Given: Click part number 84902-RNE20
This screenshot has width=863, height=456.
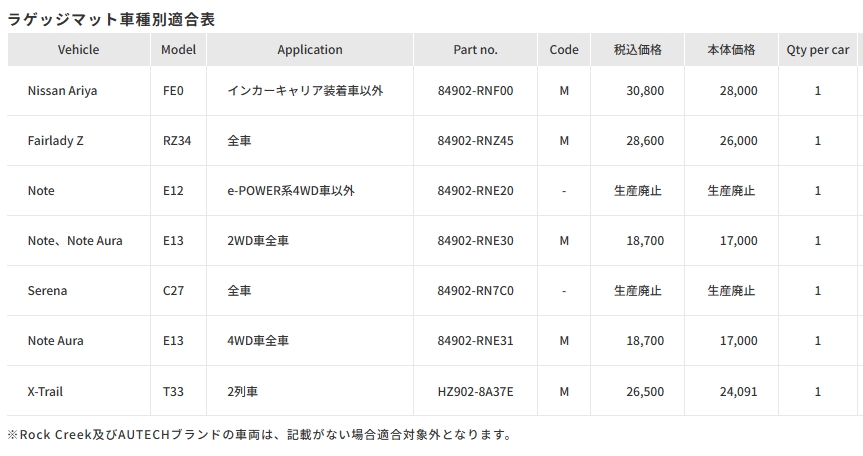Looking at the screenshot, I should pos(476,191).
